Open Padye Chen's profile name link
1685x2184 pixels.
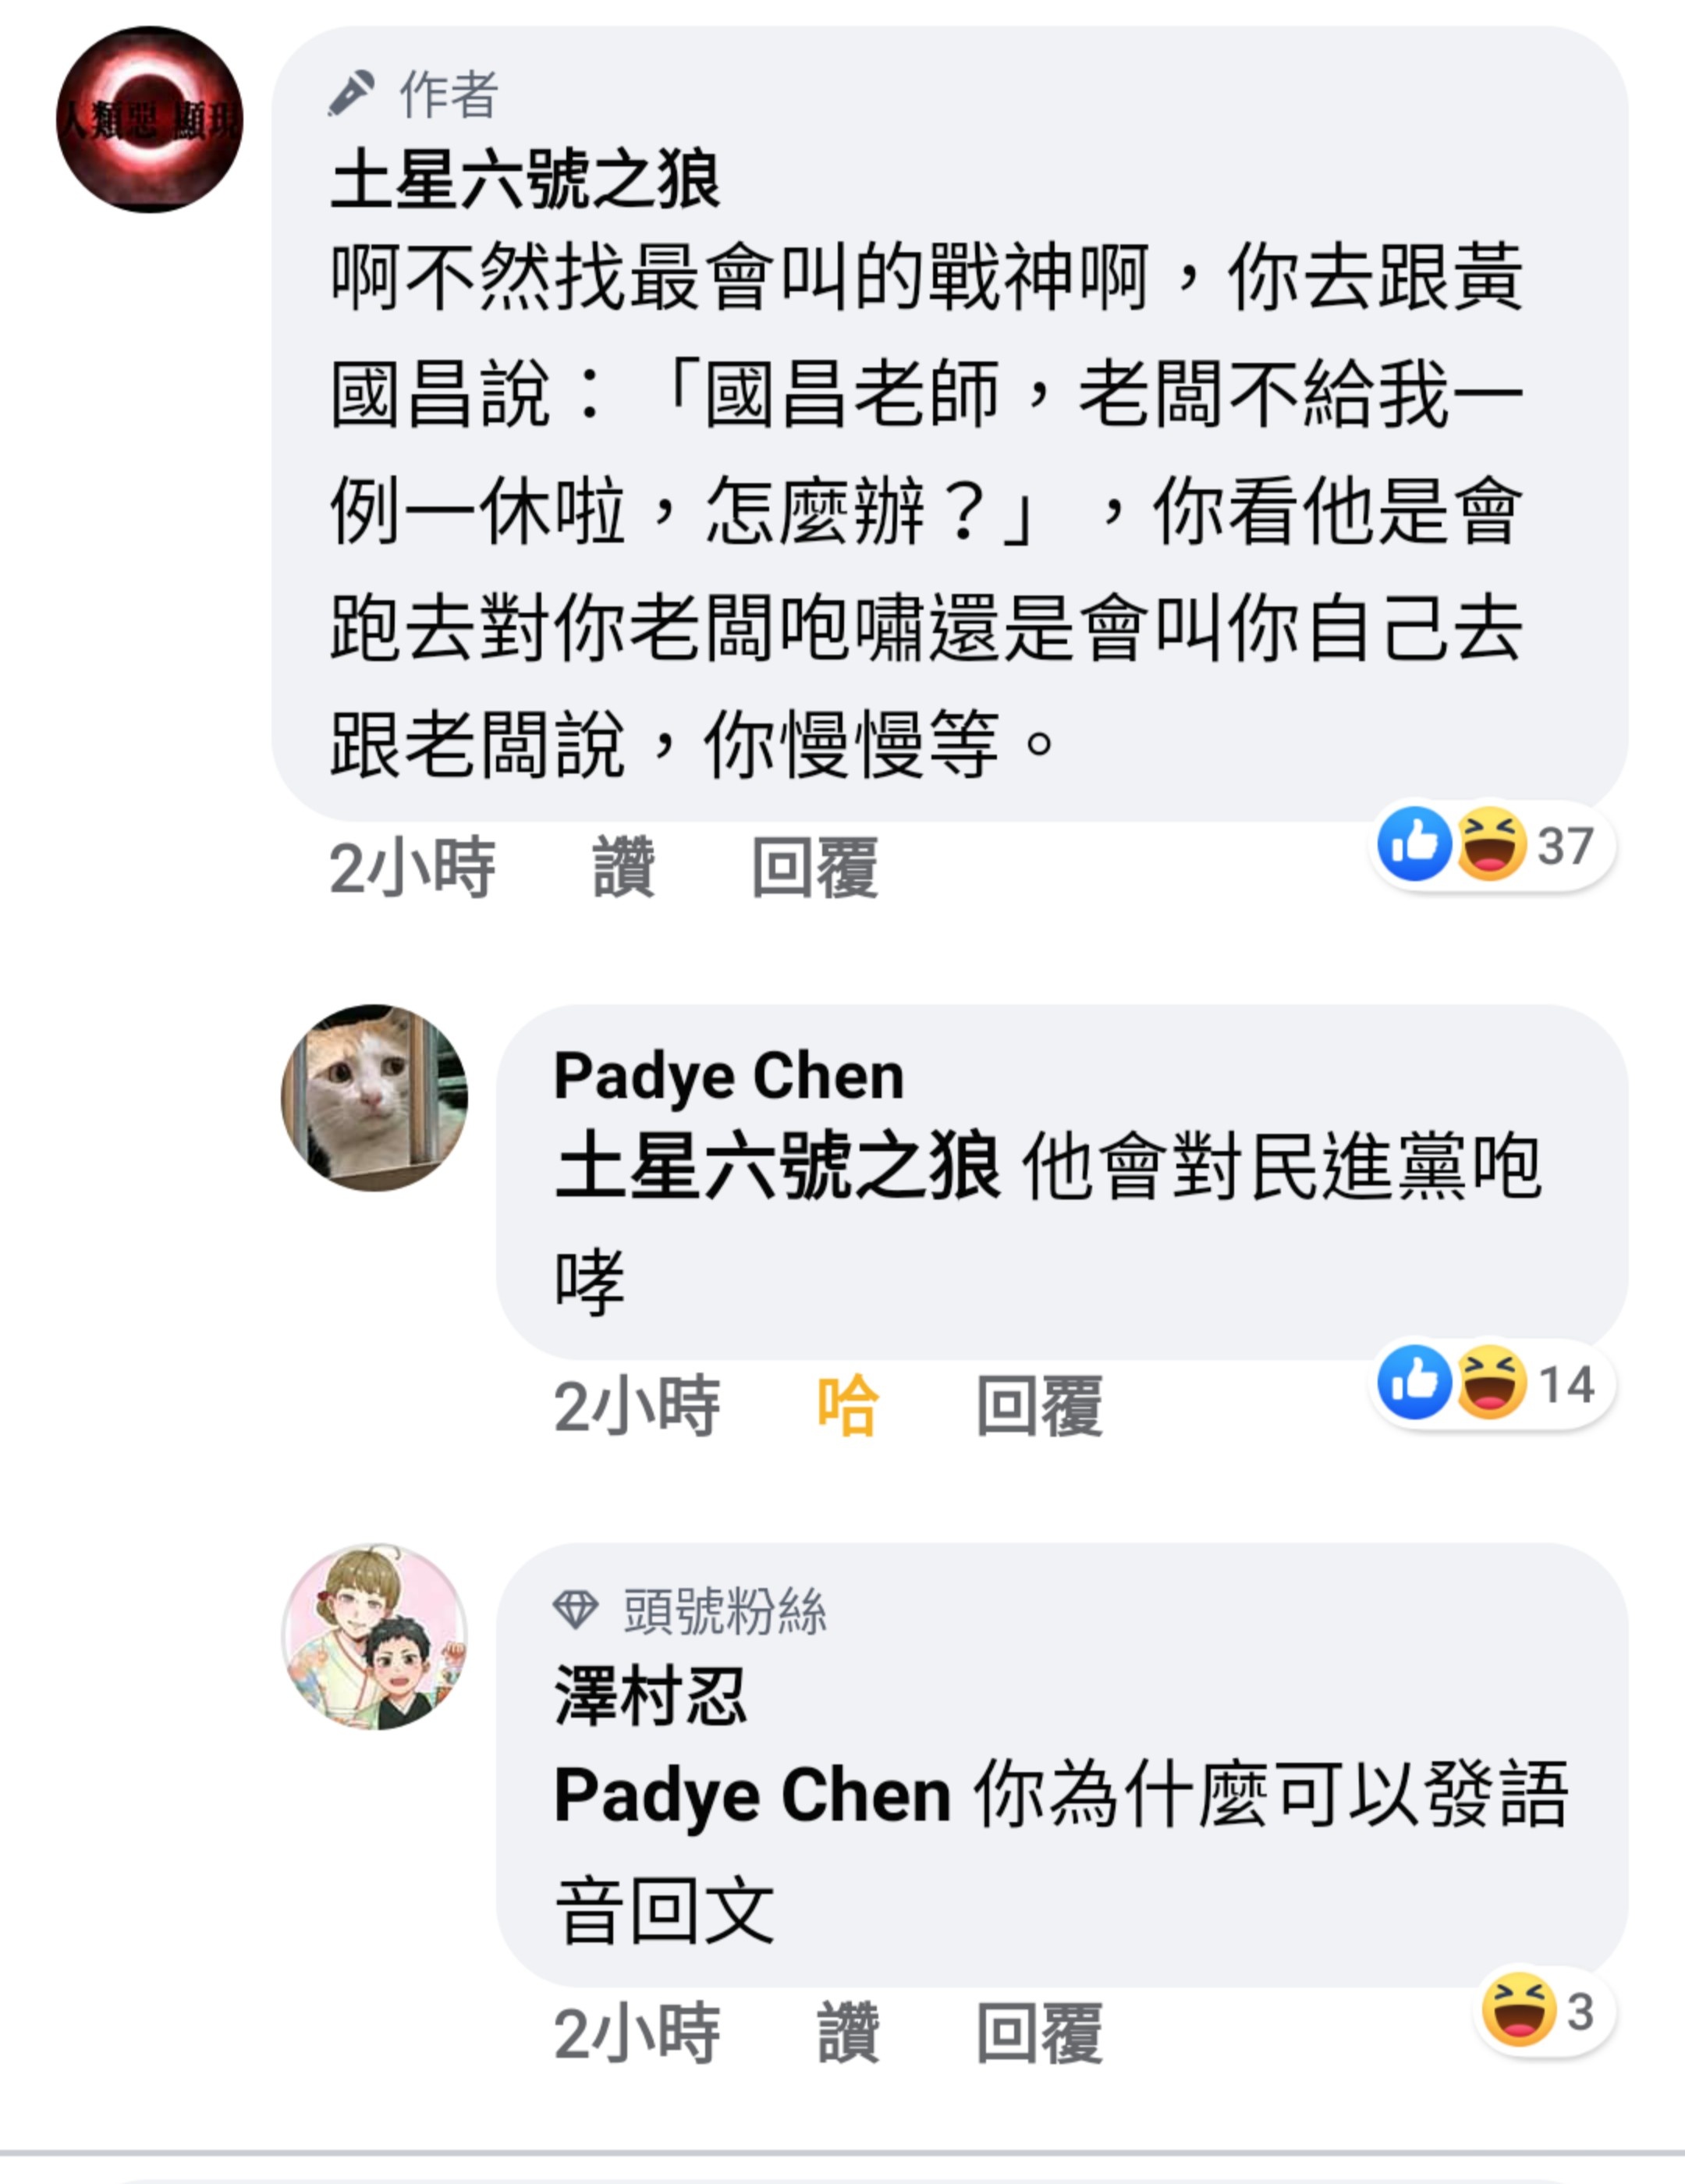(729, 1076)
